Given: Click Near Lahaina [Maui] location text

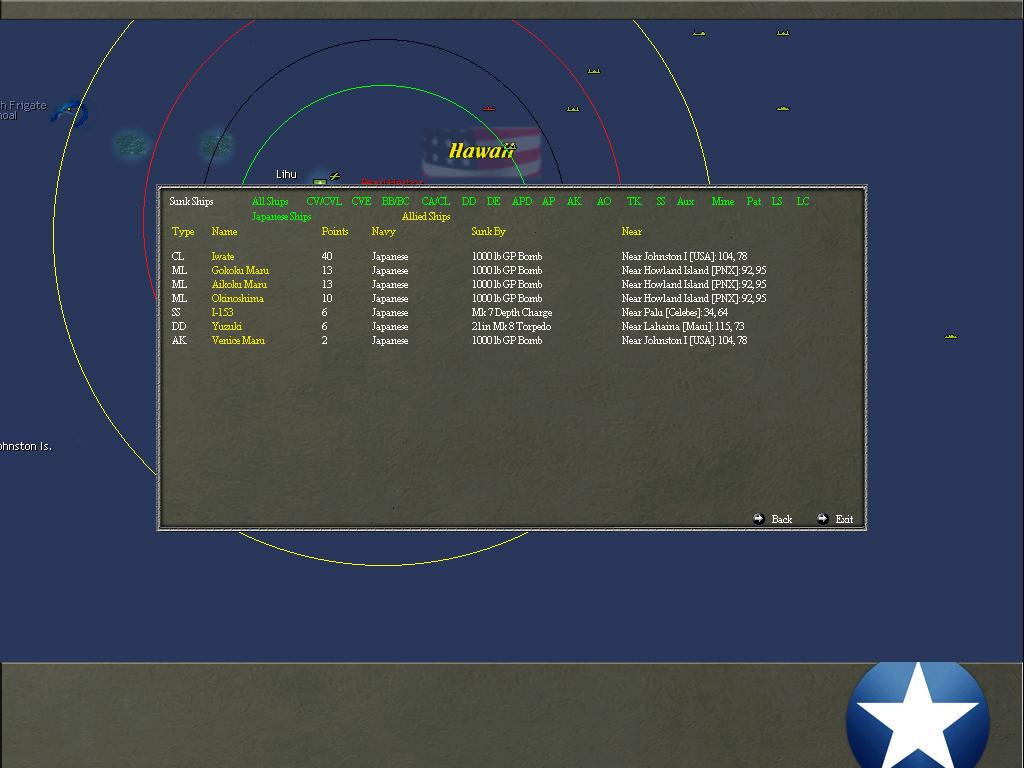Looking at the screenshot, I should click(x=682, y=327).
